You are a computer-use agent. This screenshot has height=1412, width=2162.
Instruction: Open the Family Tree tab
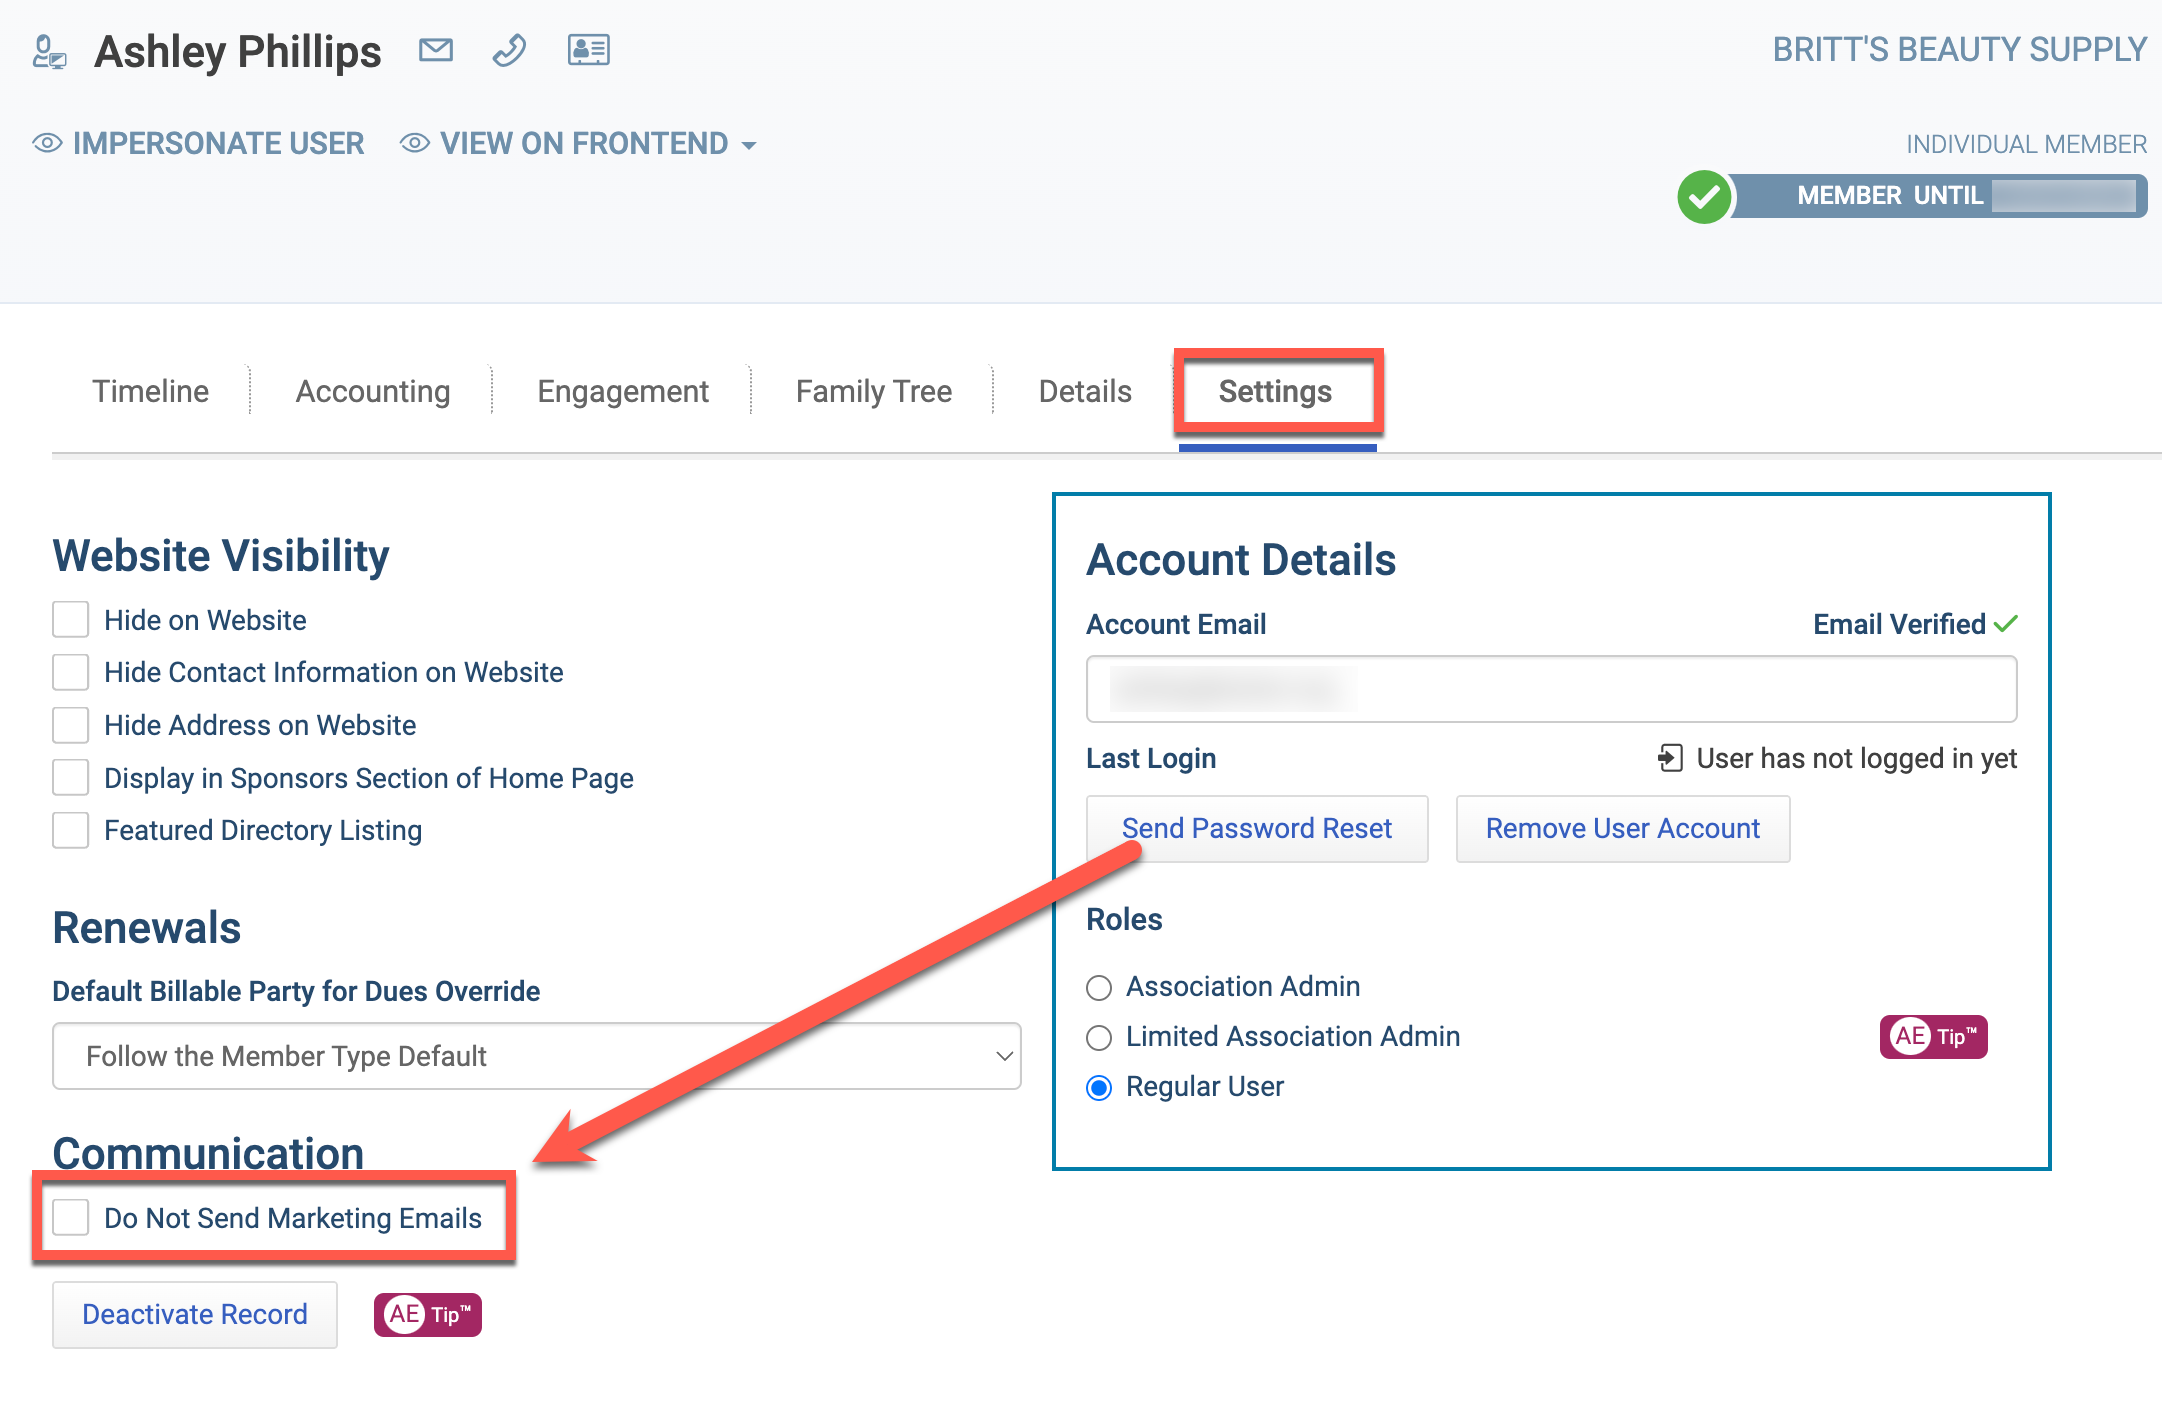coord(874,391)
